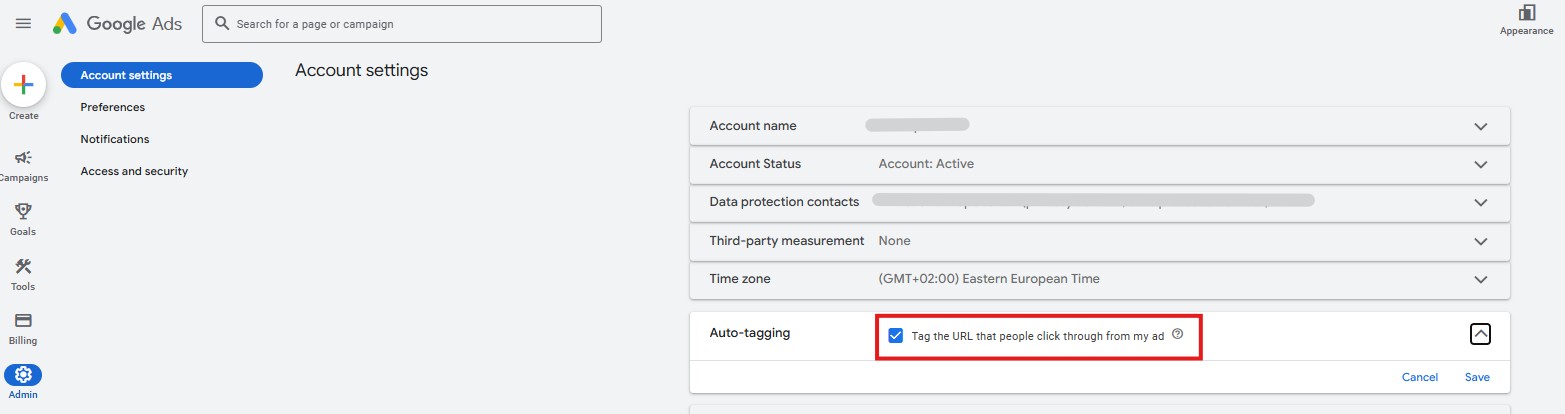Click the Create plus button
The image size is (1565, 414).
(23, 85)
